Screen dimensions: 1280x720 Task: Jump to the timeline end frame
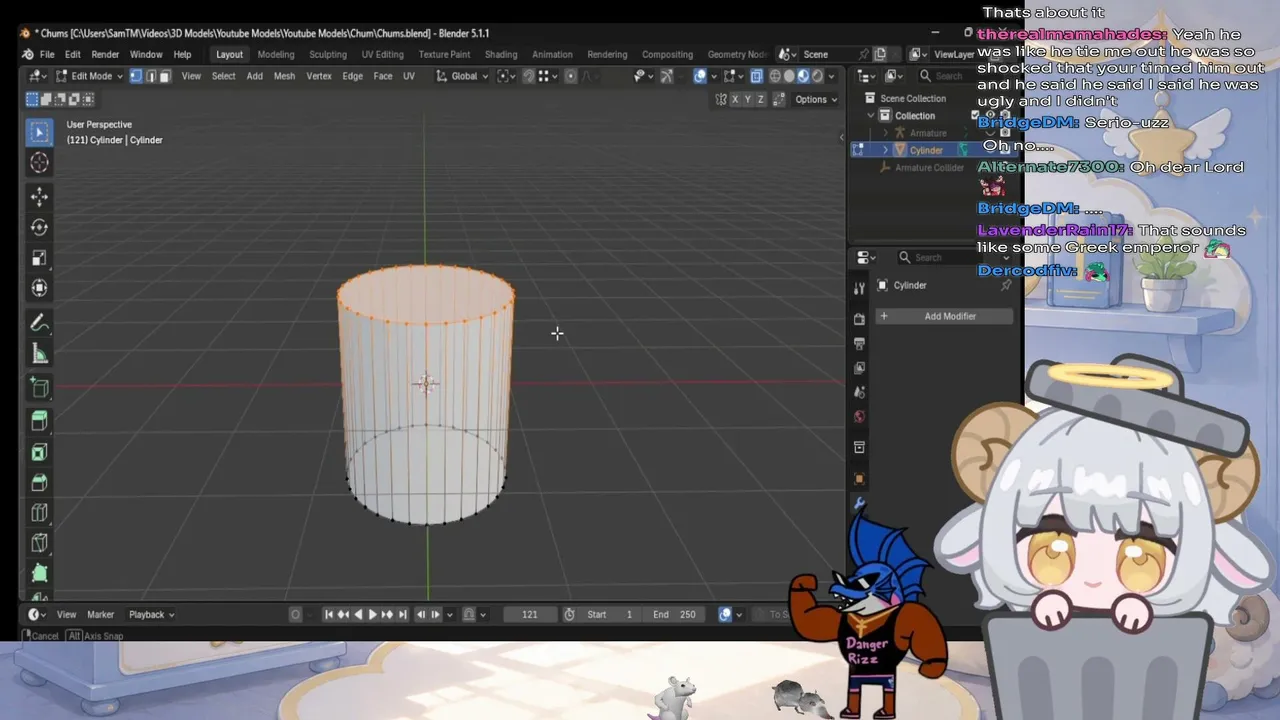[x=402, y=614]
